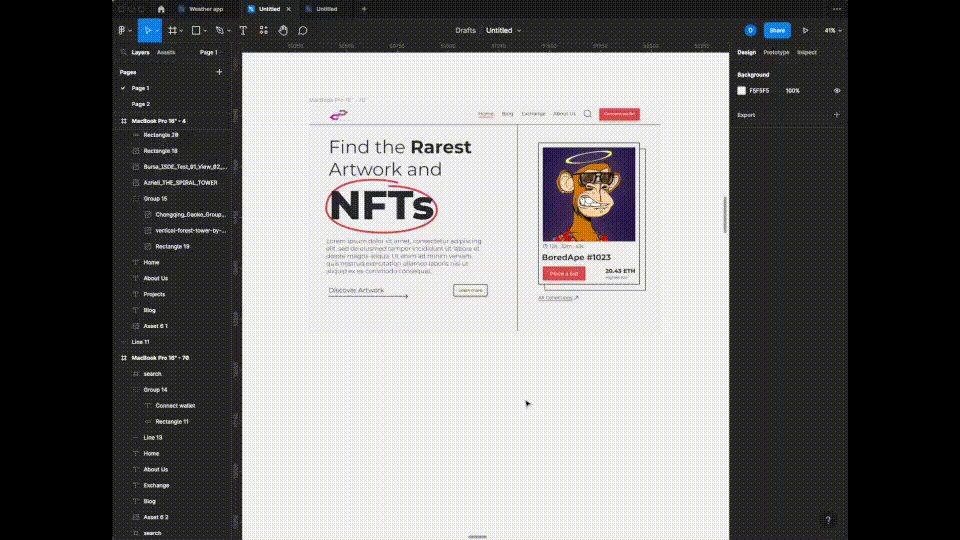Click the Present play icon
Viewport: 960px width, 540px height.
pyautogui.click(x=805, y=31)
